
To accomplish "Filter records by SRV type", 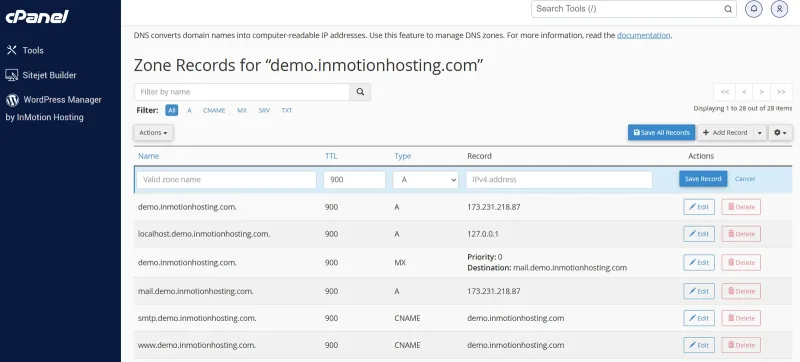I will pos(264,110).
